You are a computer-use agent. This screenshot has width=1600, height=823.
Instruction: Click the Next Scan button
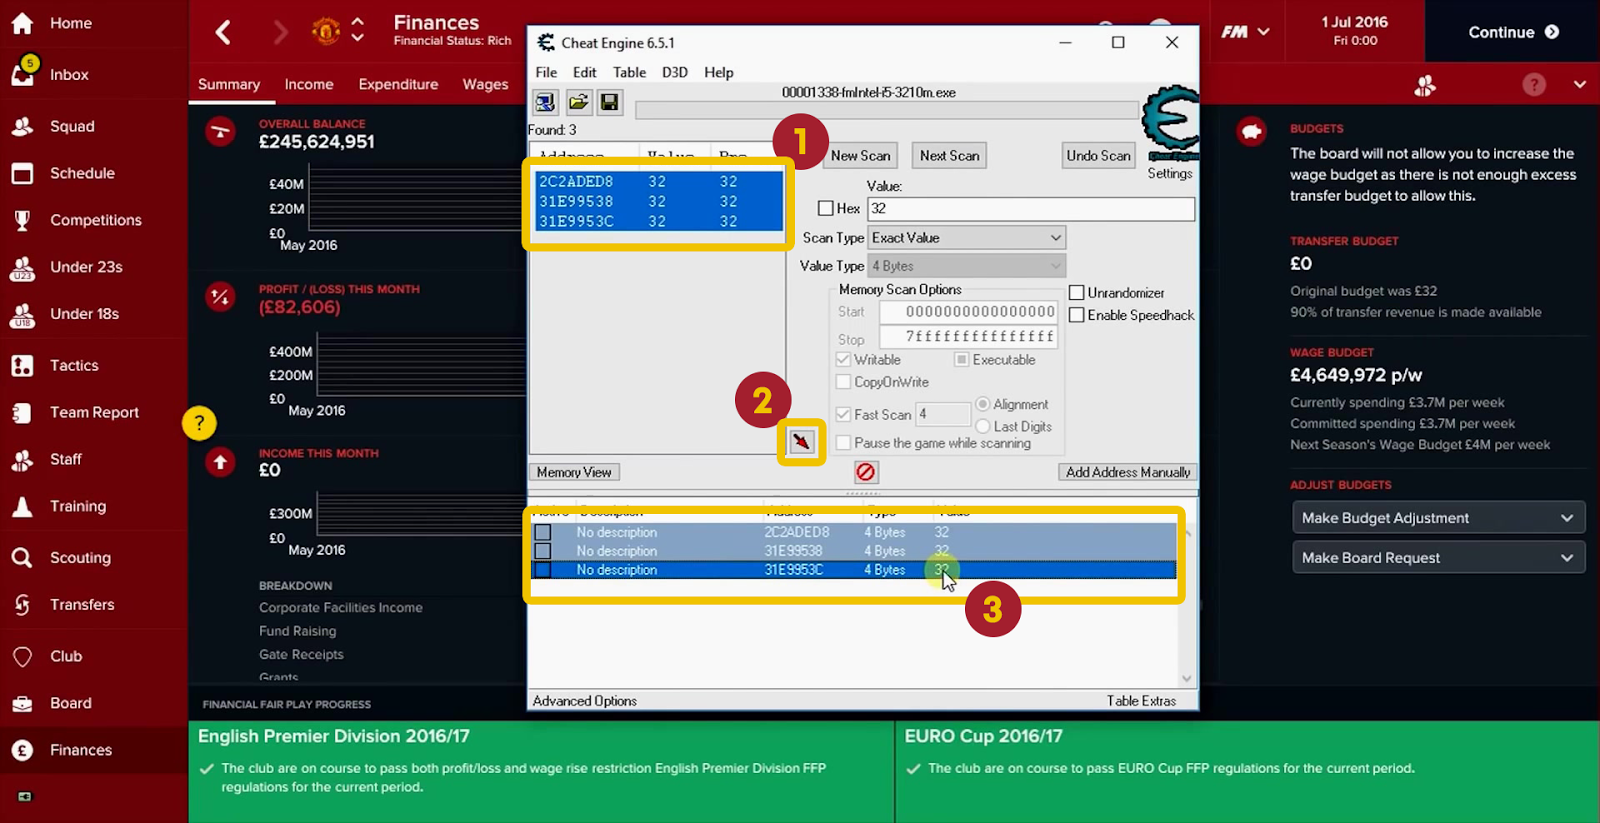pyautogui.click(x=949, y=156)
